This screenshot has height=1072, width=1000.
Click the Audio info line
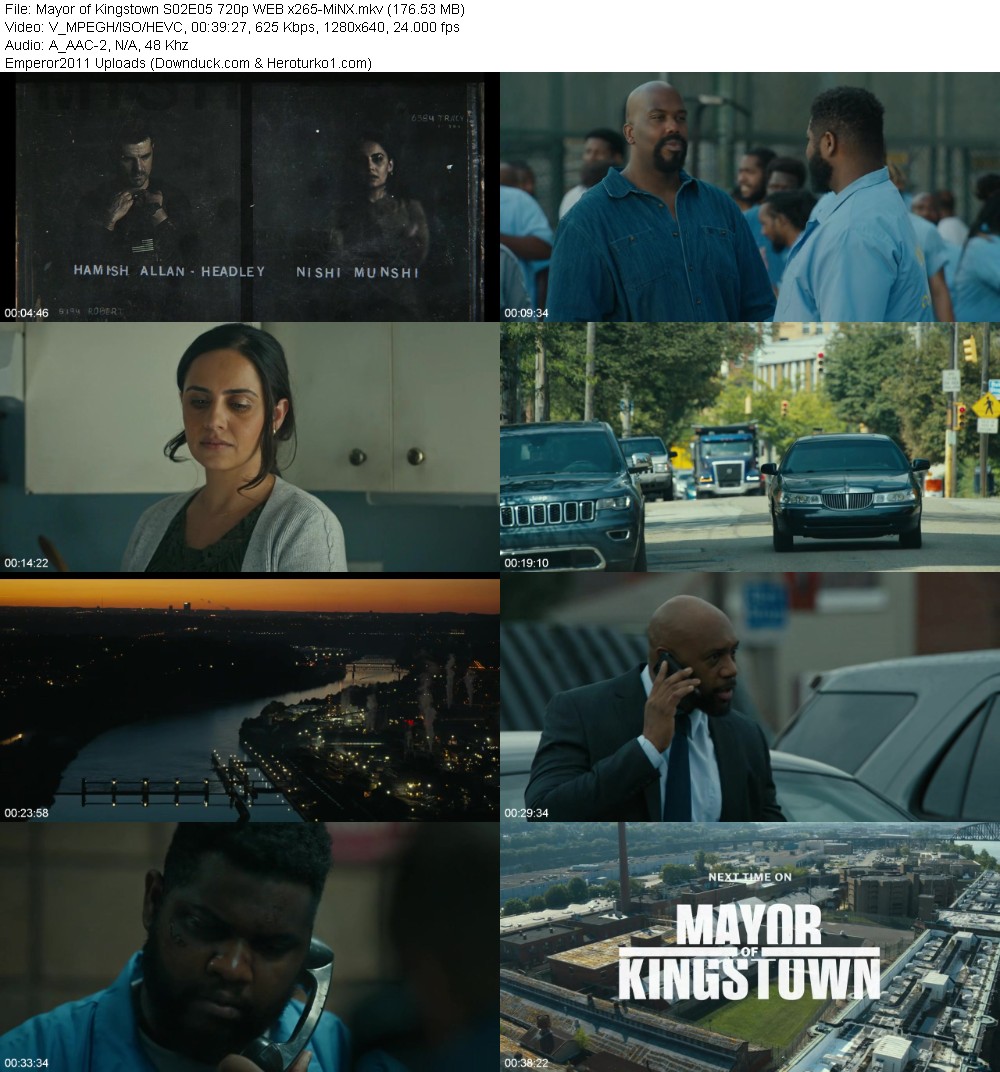(x=96, y=45)
